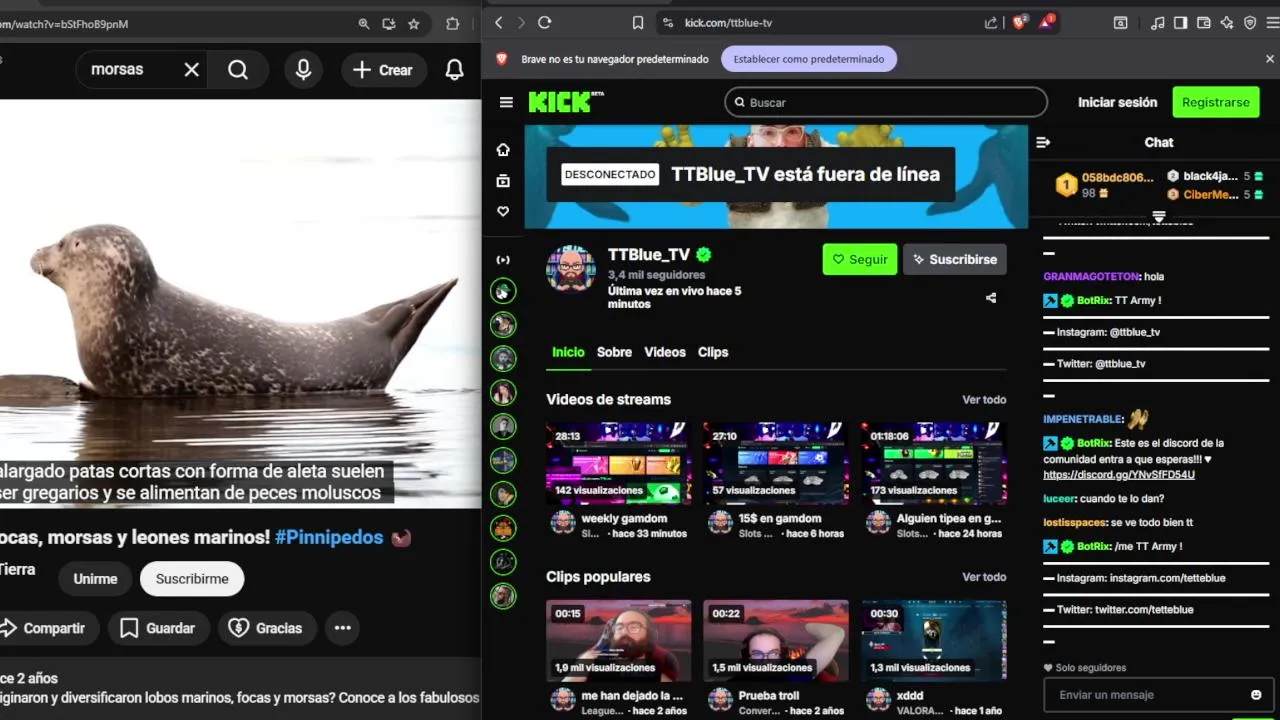Open emoji picker in chat input
This screenshot has height=720, width=1280.
click(1256, 695)
